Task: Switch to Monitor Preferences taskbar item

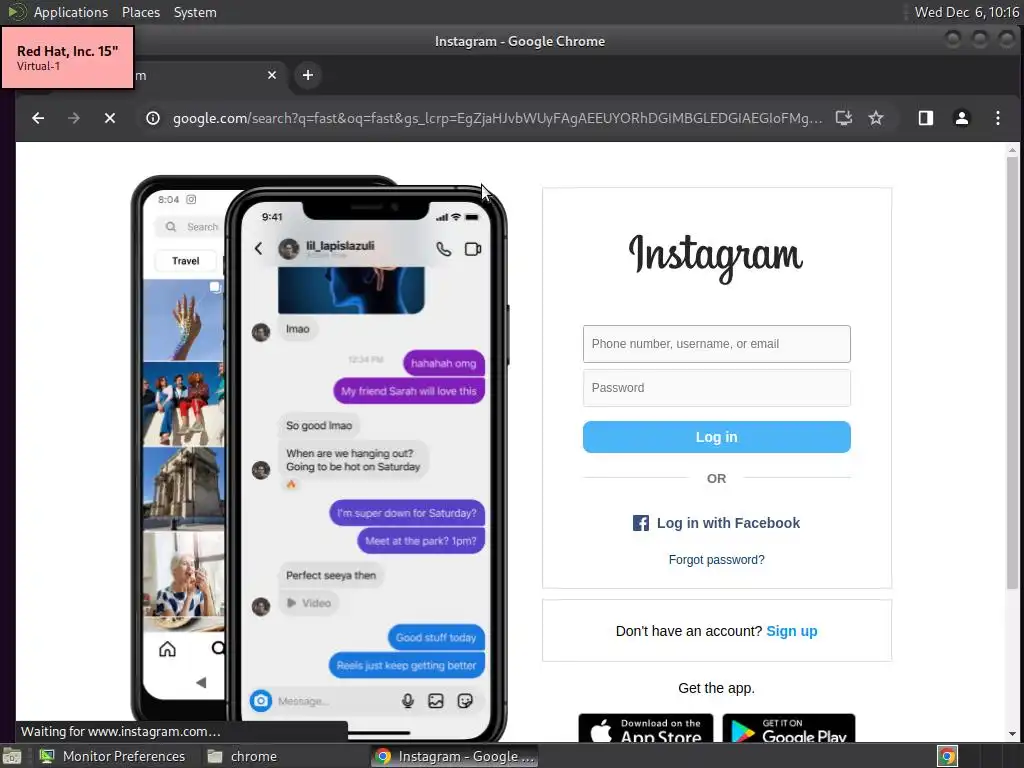Action: point(112,756)
